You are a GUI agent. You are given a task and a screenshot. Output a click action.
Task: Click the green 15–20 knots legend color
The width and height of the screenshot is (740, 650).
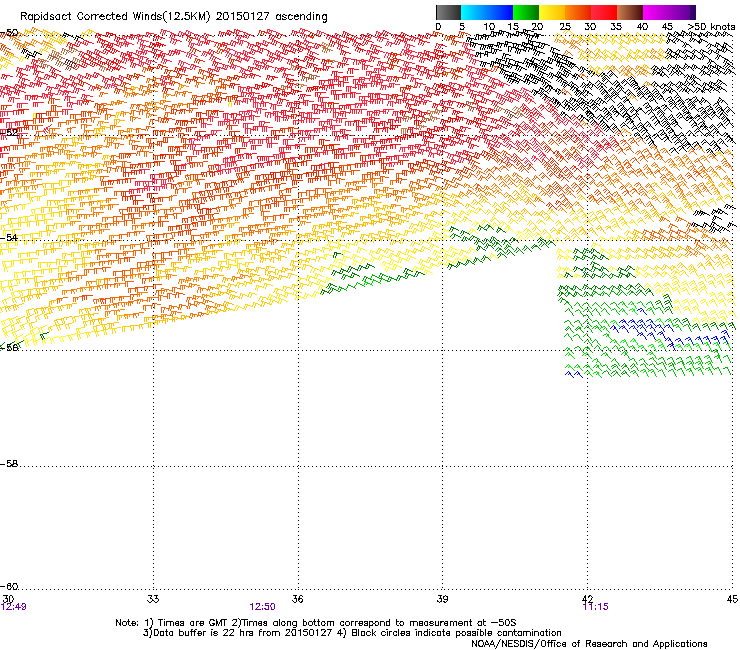point(526,12)
